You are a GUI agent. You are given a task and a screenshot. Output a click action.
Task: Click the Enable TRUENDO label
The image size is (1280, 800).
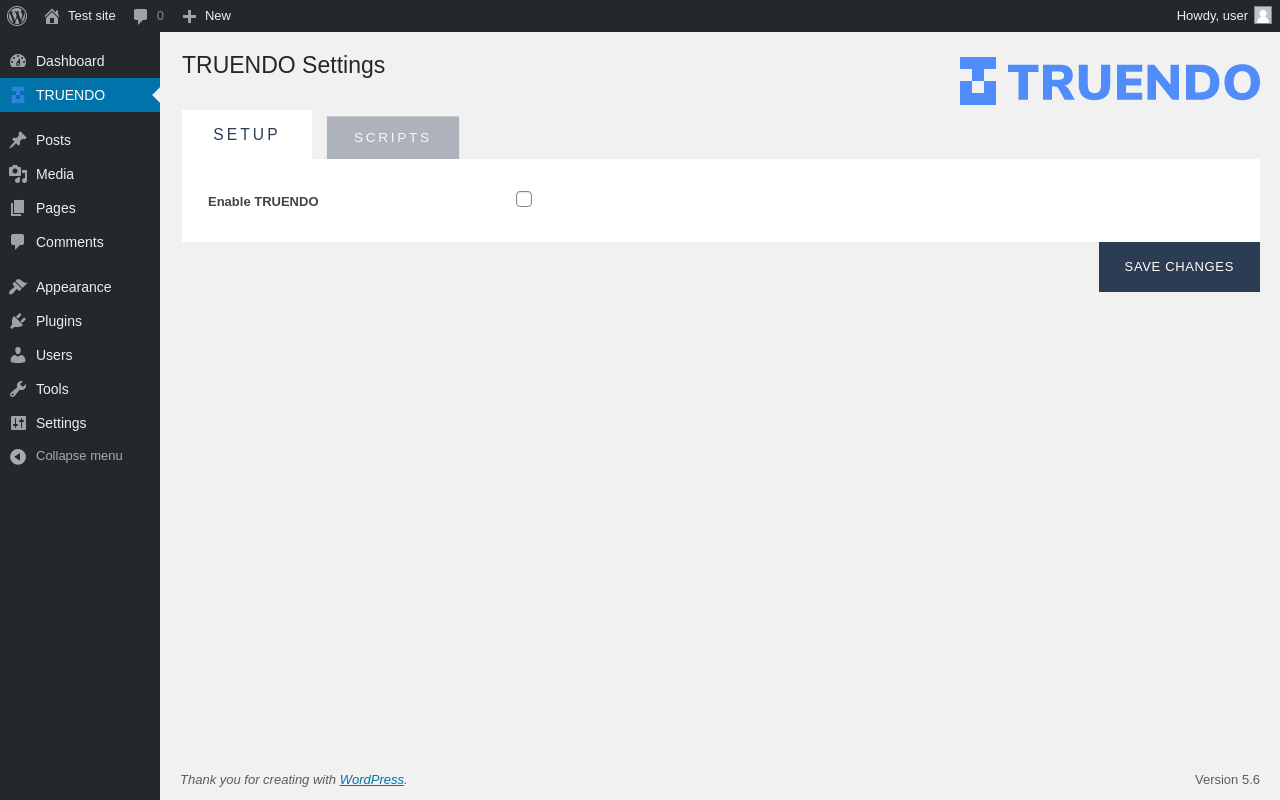click(x=263, y=201)
